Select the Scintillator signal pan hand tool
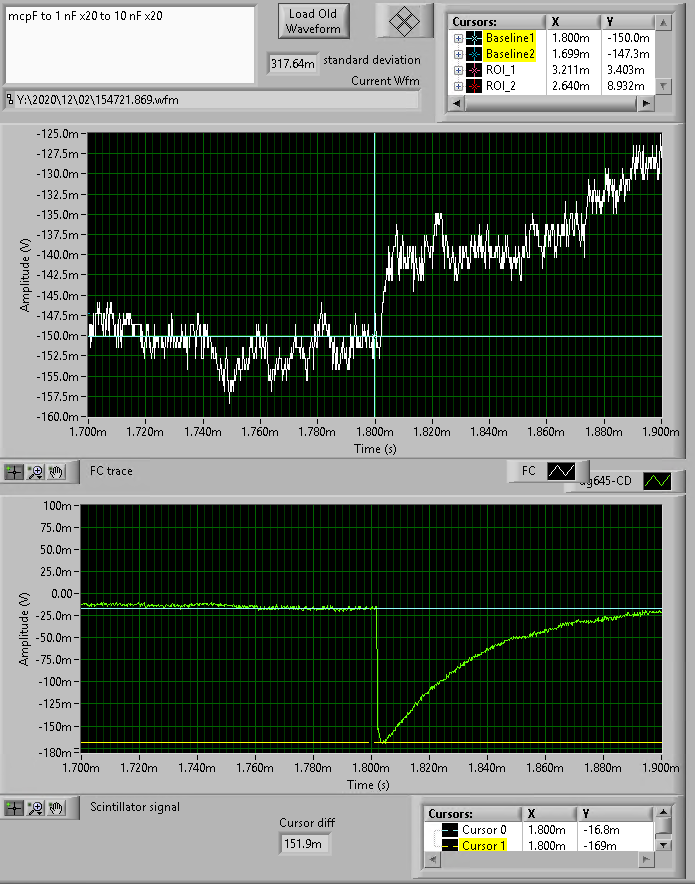Image resolution: width=695 pixels, height=884 pixels. [56, 808]
